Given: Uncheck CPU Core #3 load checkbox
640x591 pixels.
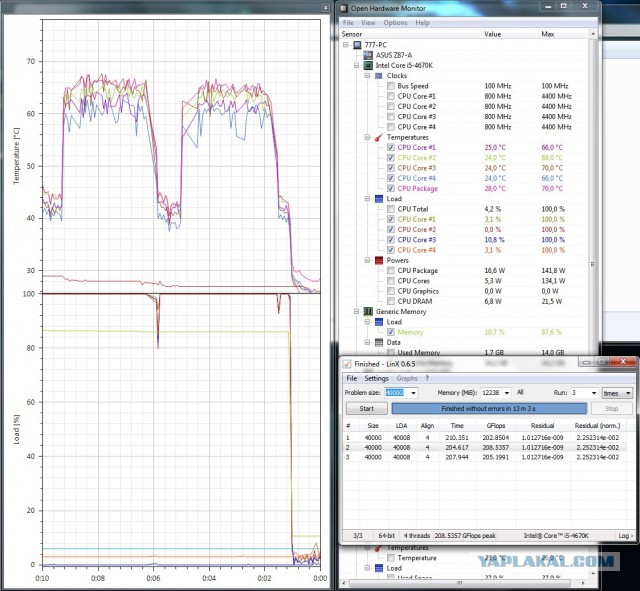Looking at the screenshot, I should [391, 240].
